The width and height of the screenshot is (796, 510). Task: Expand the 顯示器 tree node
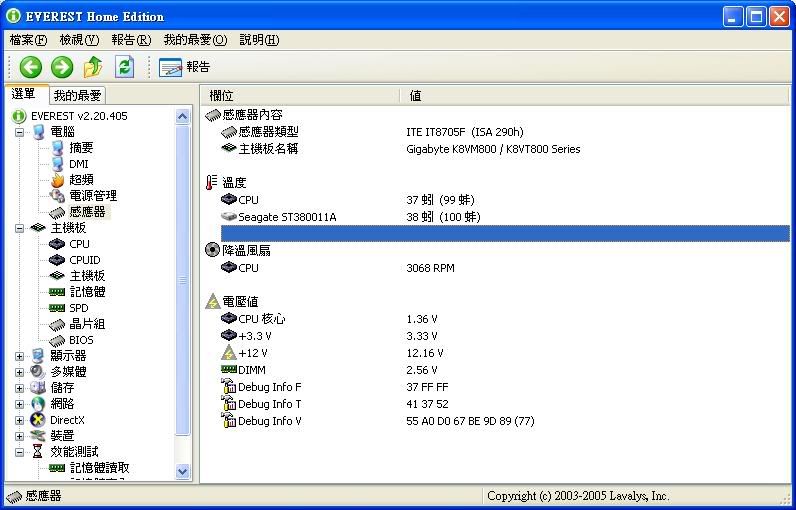pos(19,356)
